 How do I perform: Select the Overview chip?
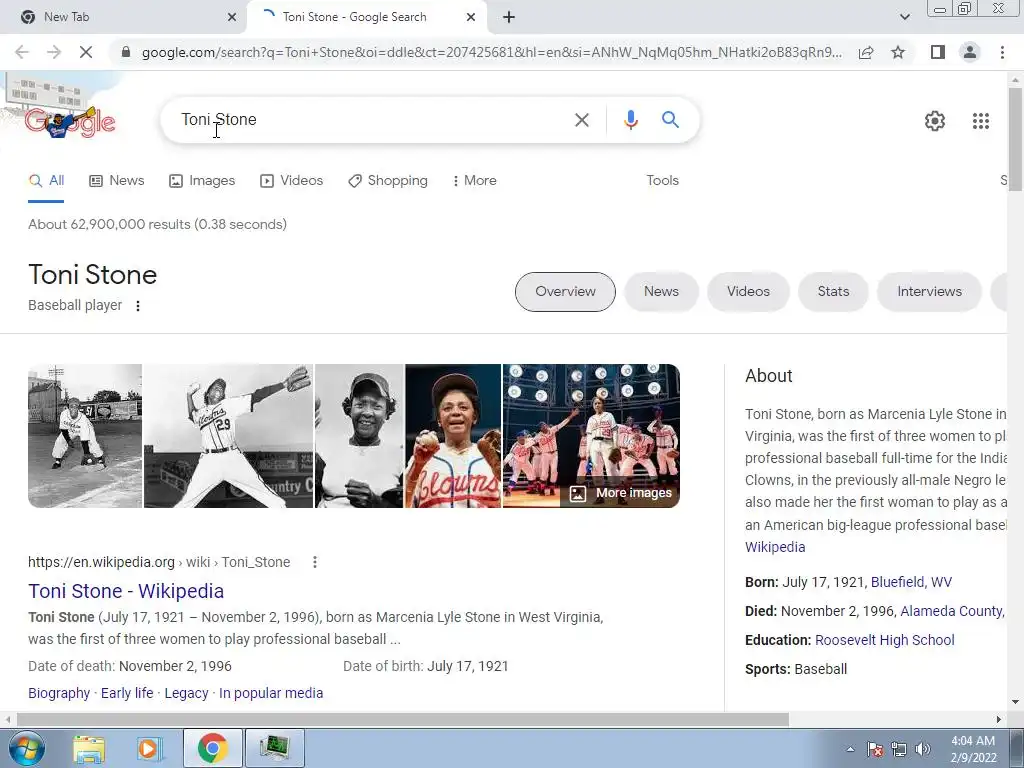coord(565,292)
